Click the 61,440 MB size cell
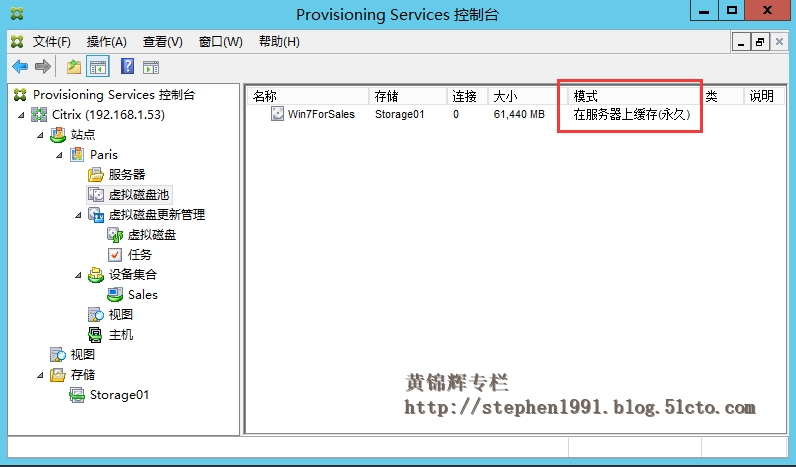The width and height of the screenshot is (796, 467). tap(519, 114)
